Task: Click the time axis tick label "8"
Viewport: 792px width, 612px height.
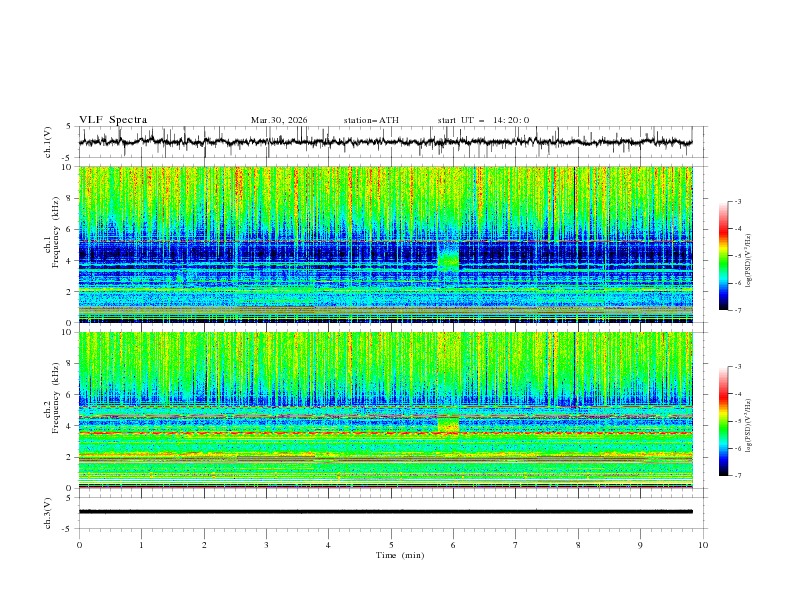Action: pos(578,545)
